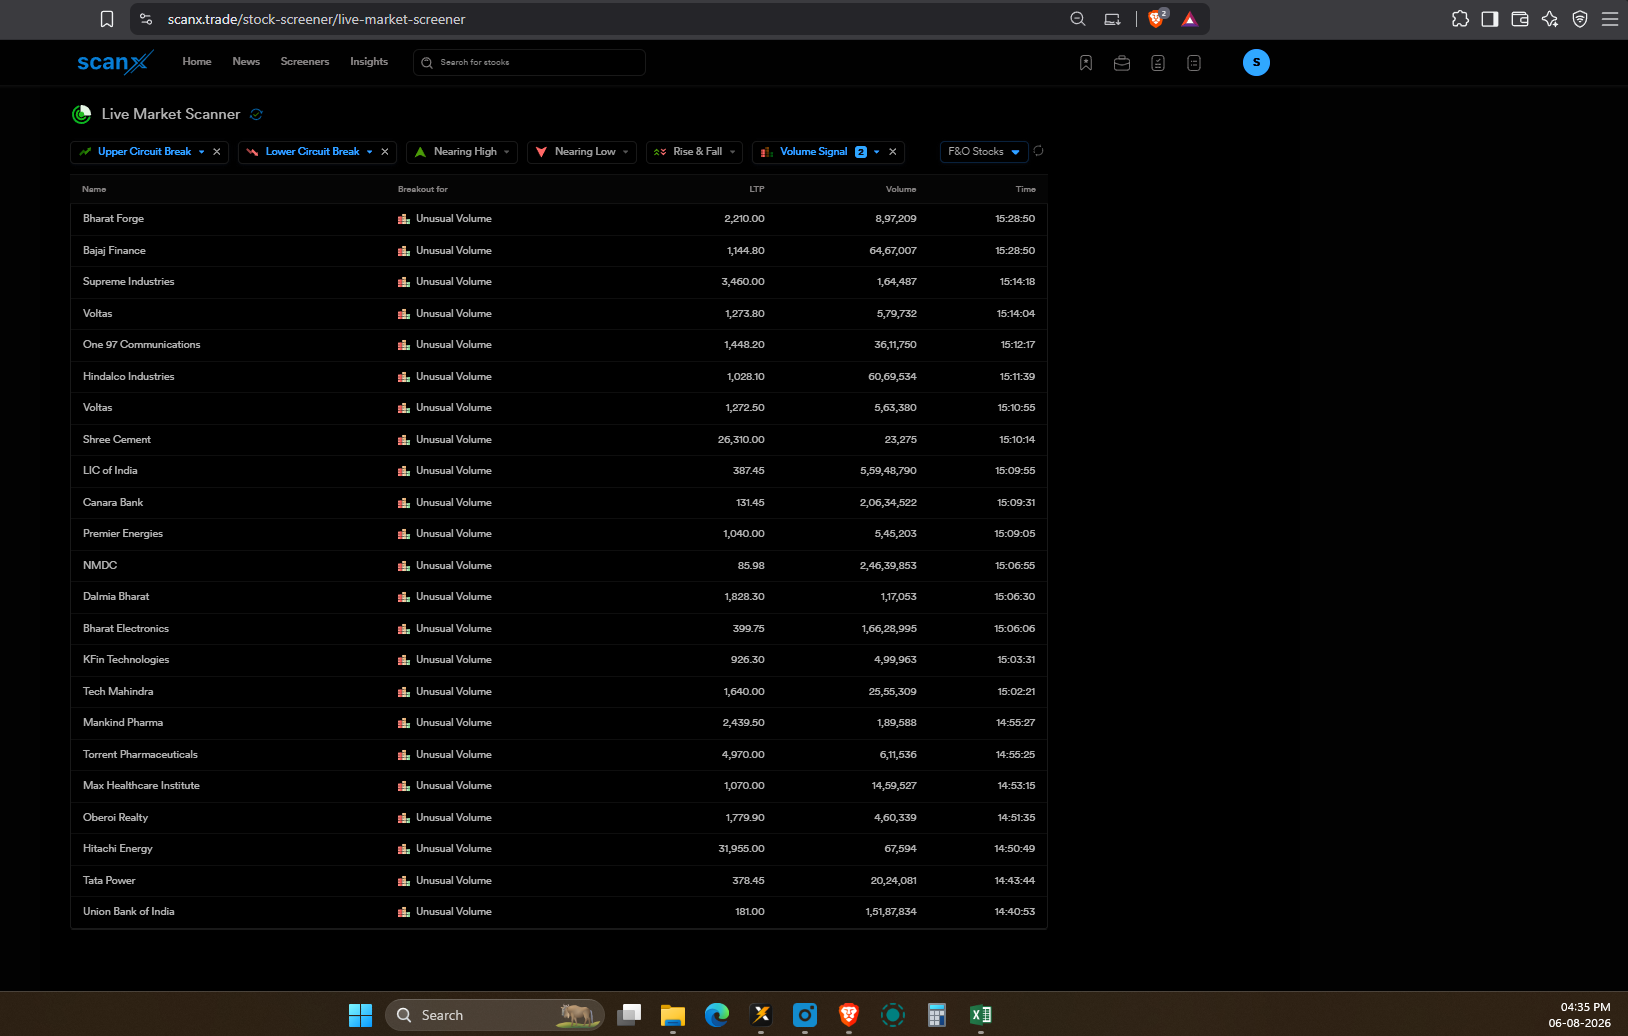Click the install app icon in address bar
Screen dimensions: 1628x1036
click(1112, 19)
